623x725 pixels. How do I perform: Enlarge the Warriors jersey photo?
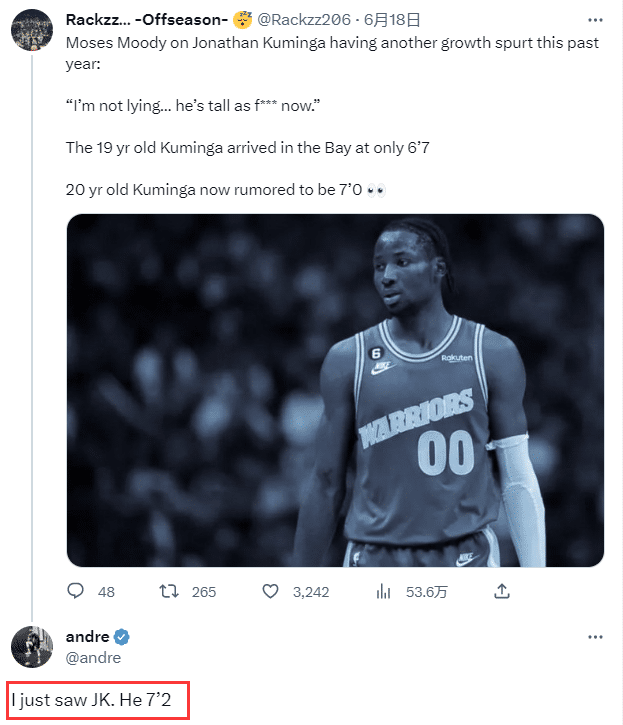pos(335,390)
